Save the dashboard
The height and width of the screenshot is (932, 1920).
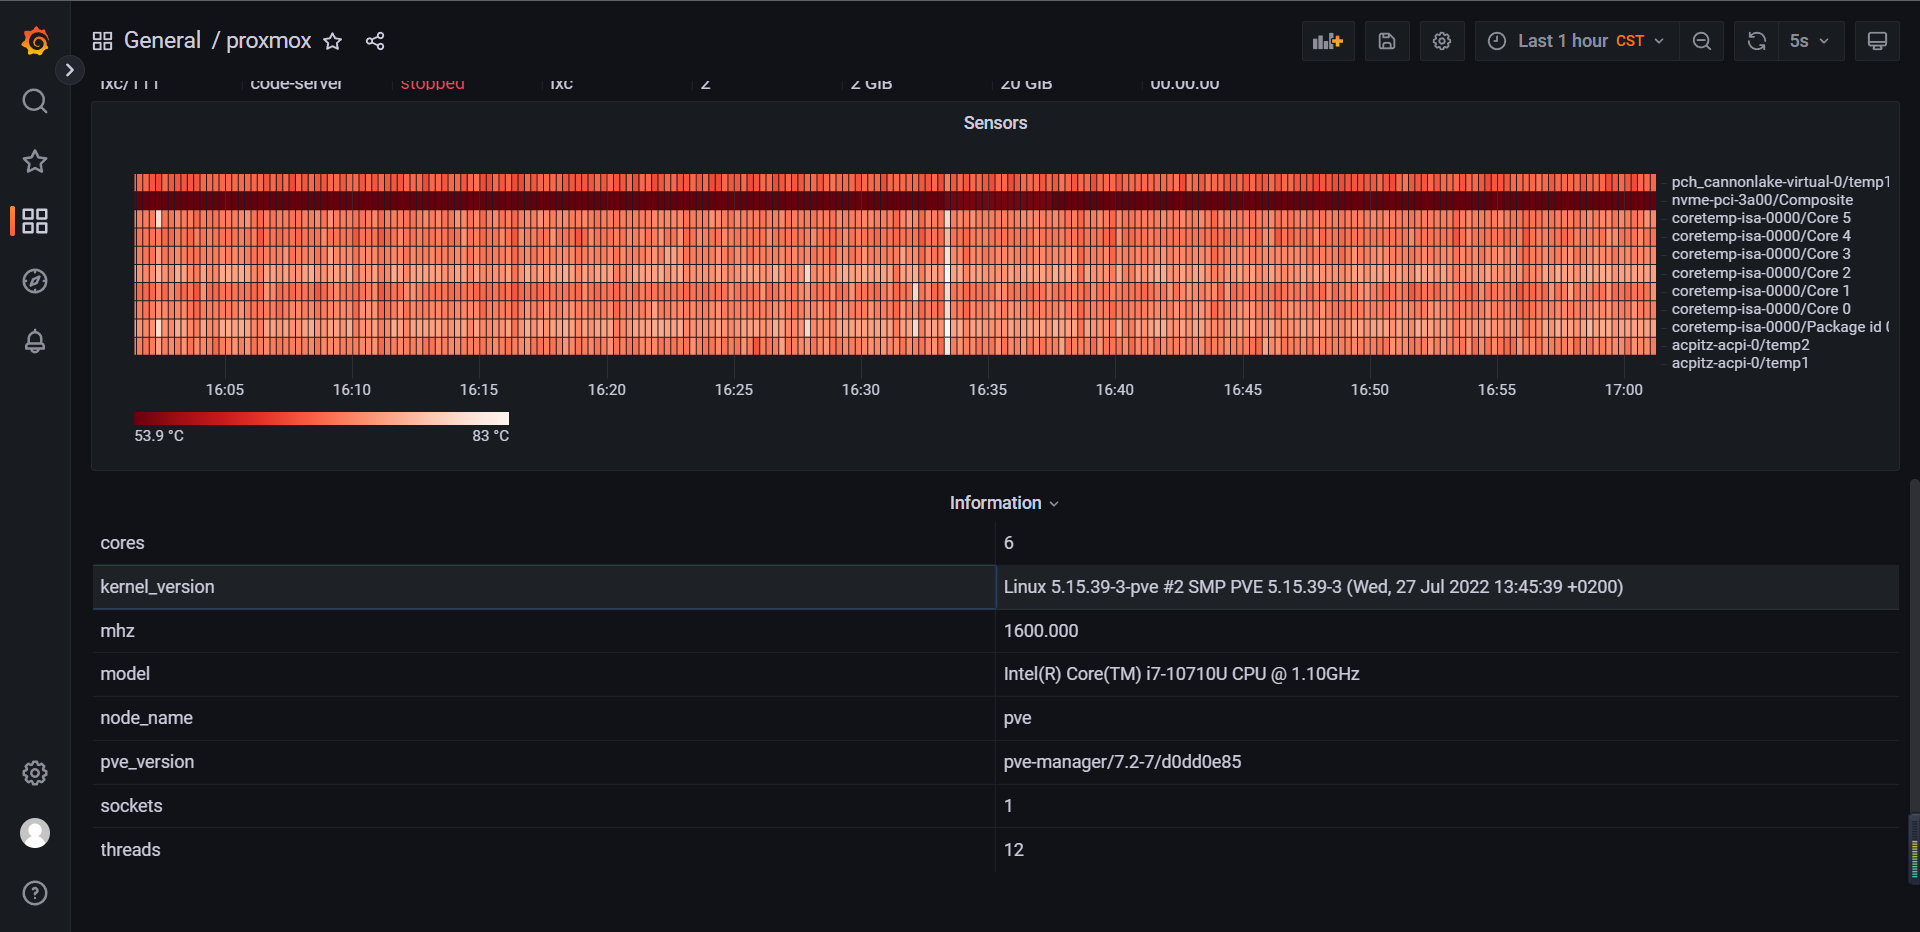pos(1387,41)
